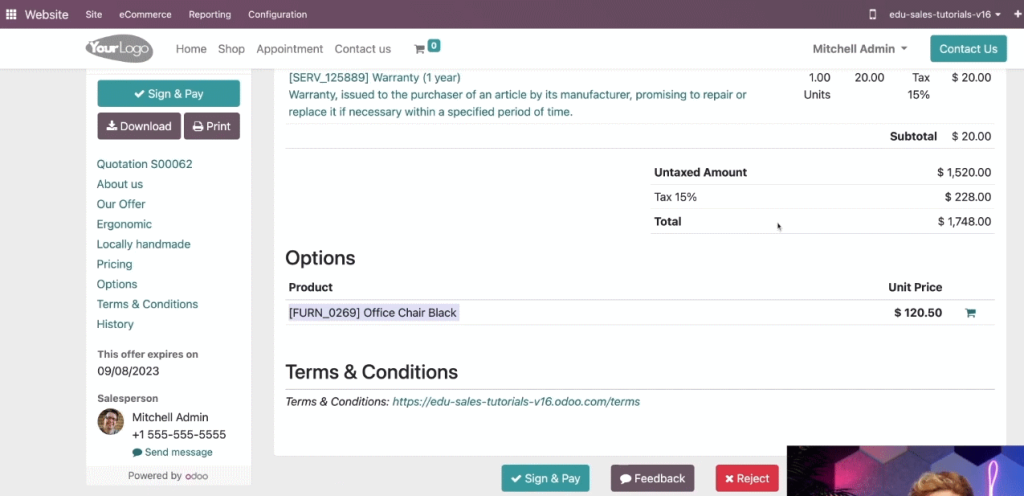1024x496 pixels.
Task: Open the Terms & Conditions URL link
Action: click(x=516, y=402)
